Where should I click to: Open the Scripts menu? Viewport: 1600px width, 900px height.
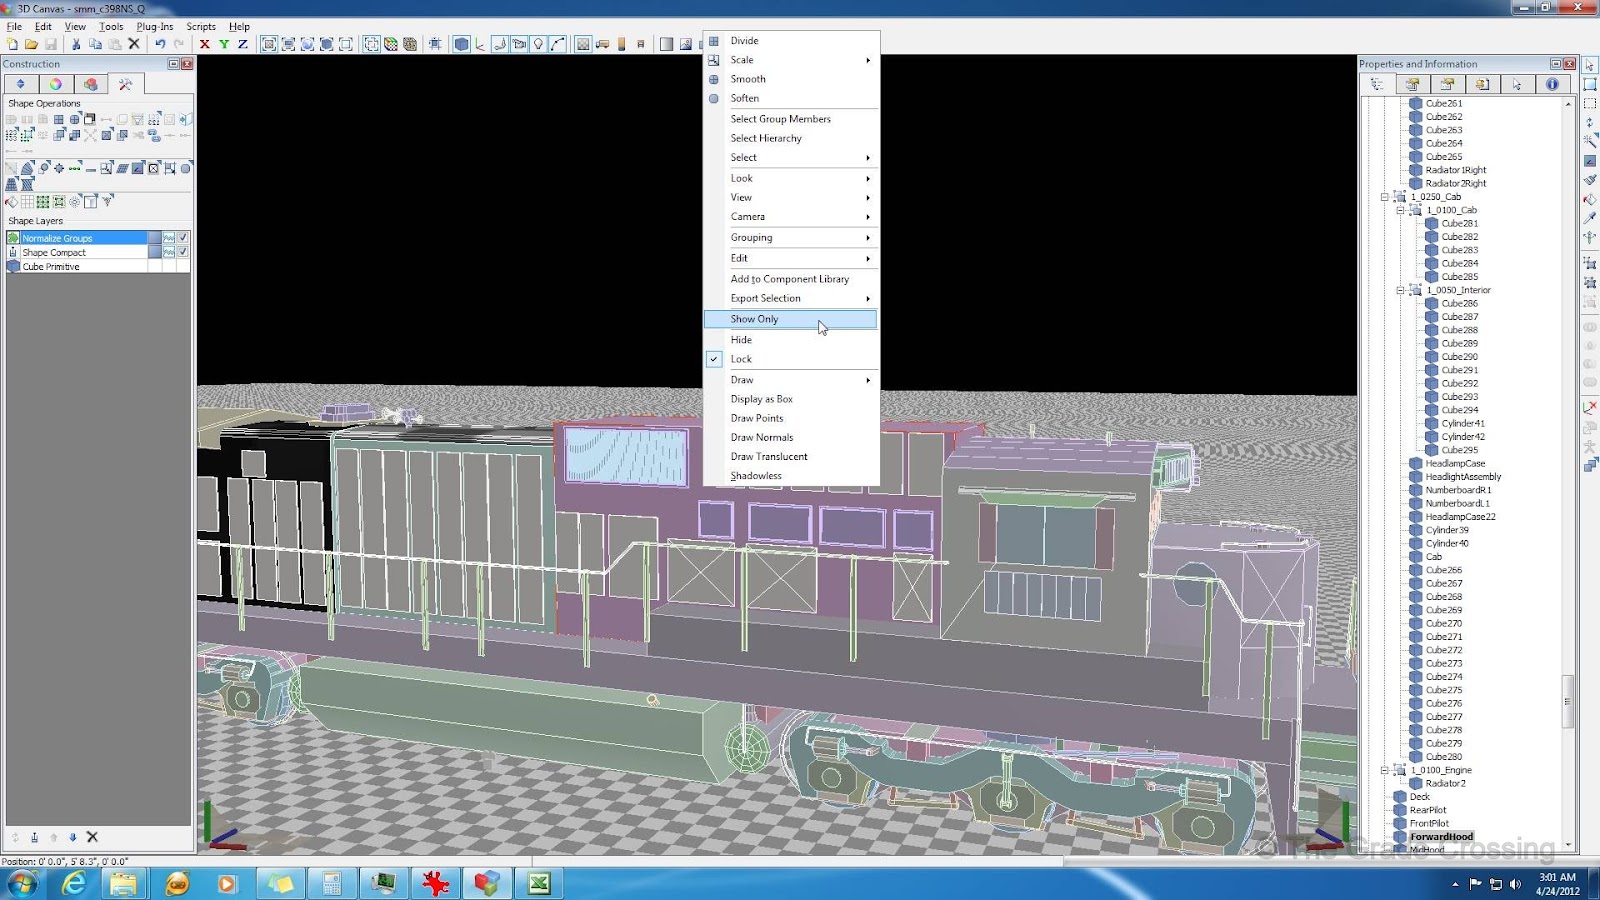pyautogui.click(x=201, y=27)
